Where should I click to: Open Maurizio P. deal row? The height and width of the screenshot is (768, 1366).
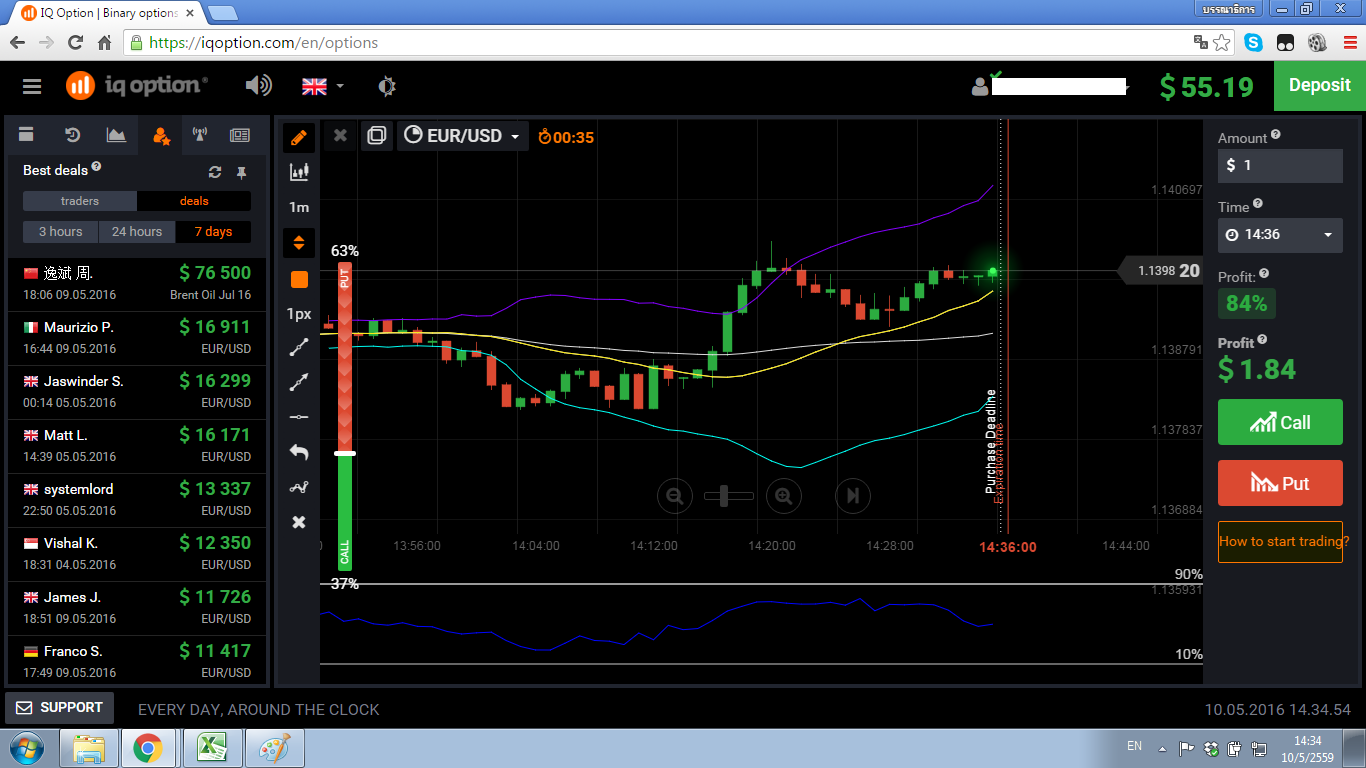click(x=137, y=337)
